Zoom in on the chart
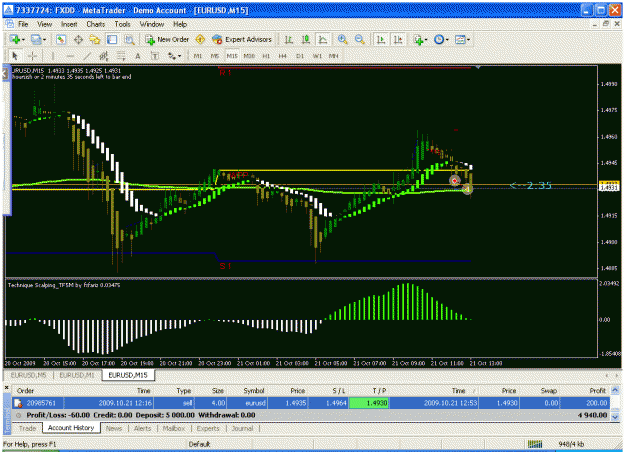 tap(342, 39)
